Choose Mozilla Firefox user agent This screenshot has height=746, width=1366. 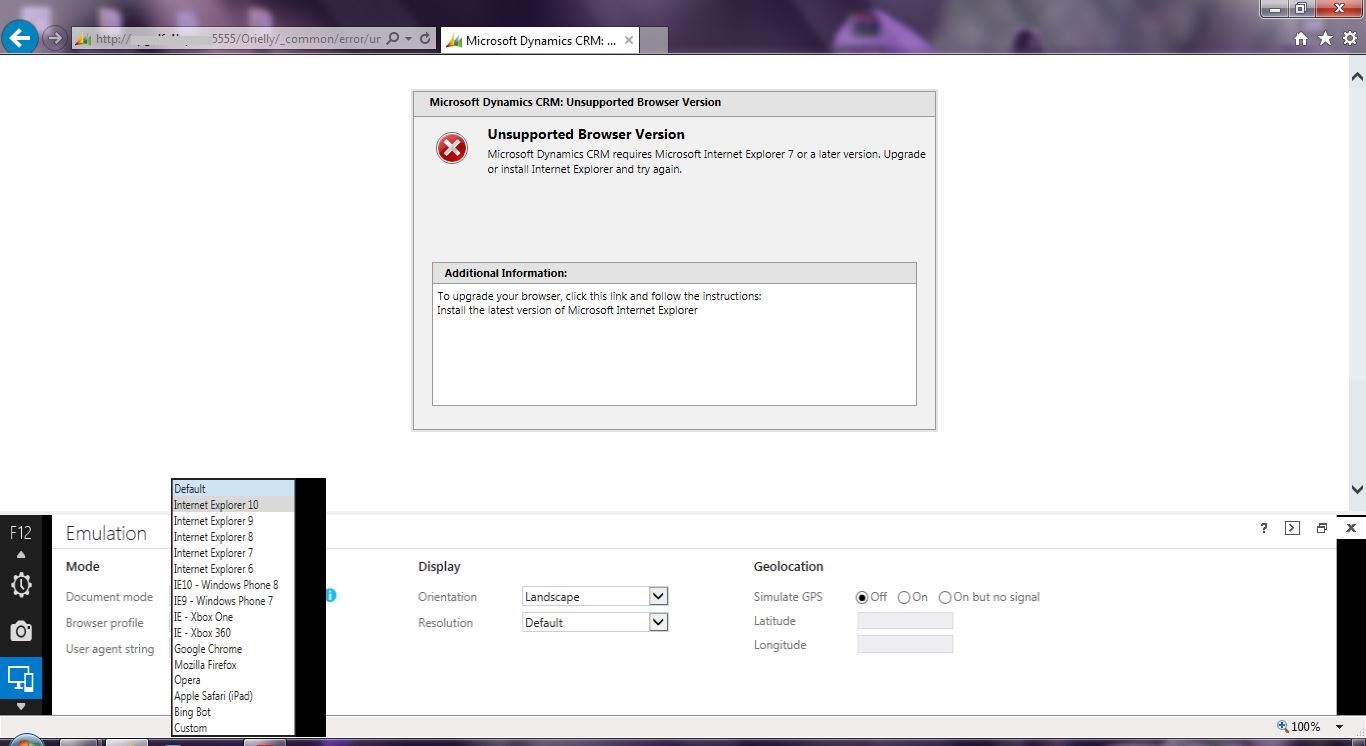tap(233, 665)
